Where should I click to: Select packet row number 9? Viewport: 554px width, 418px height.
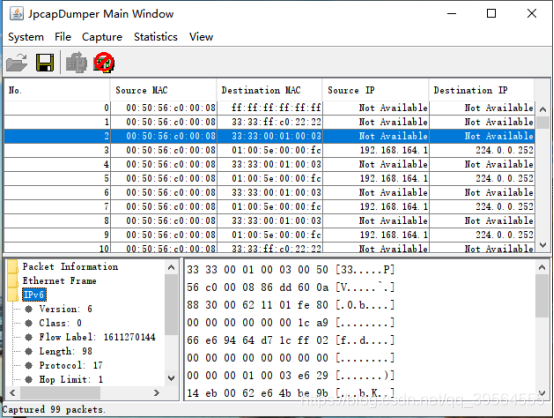tap(269, 235)
